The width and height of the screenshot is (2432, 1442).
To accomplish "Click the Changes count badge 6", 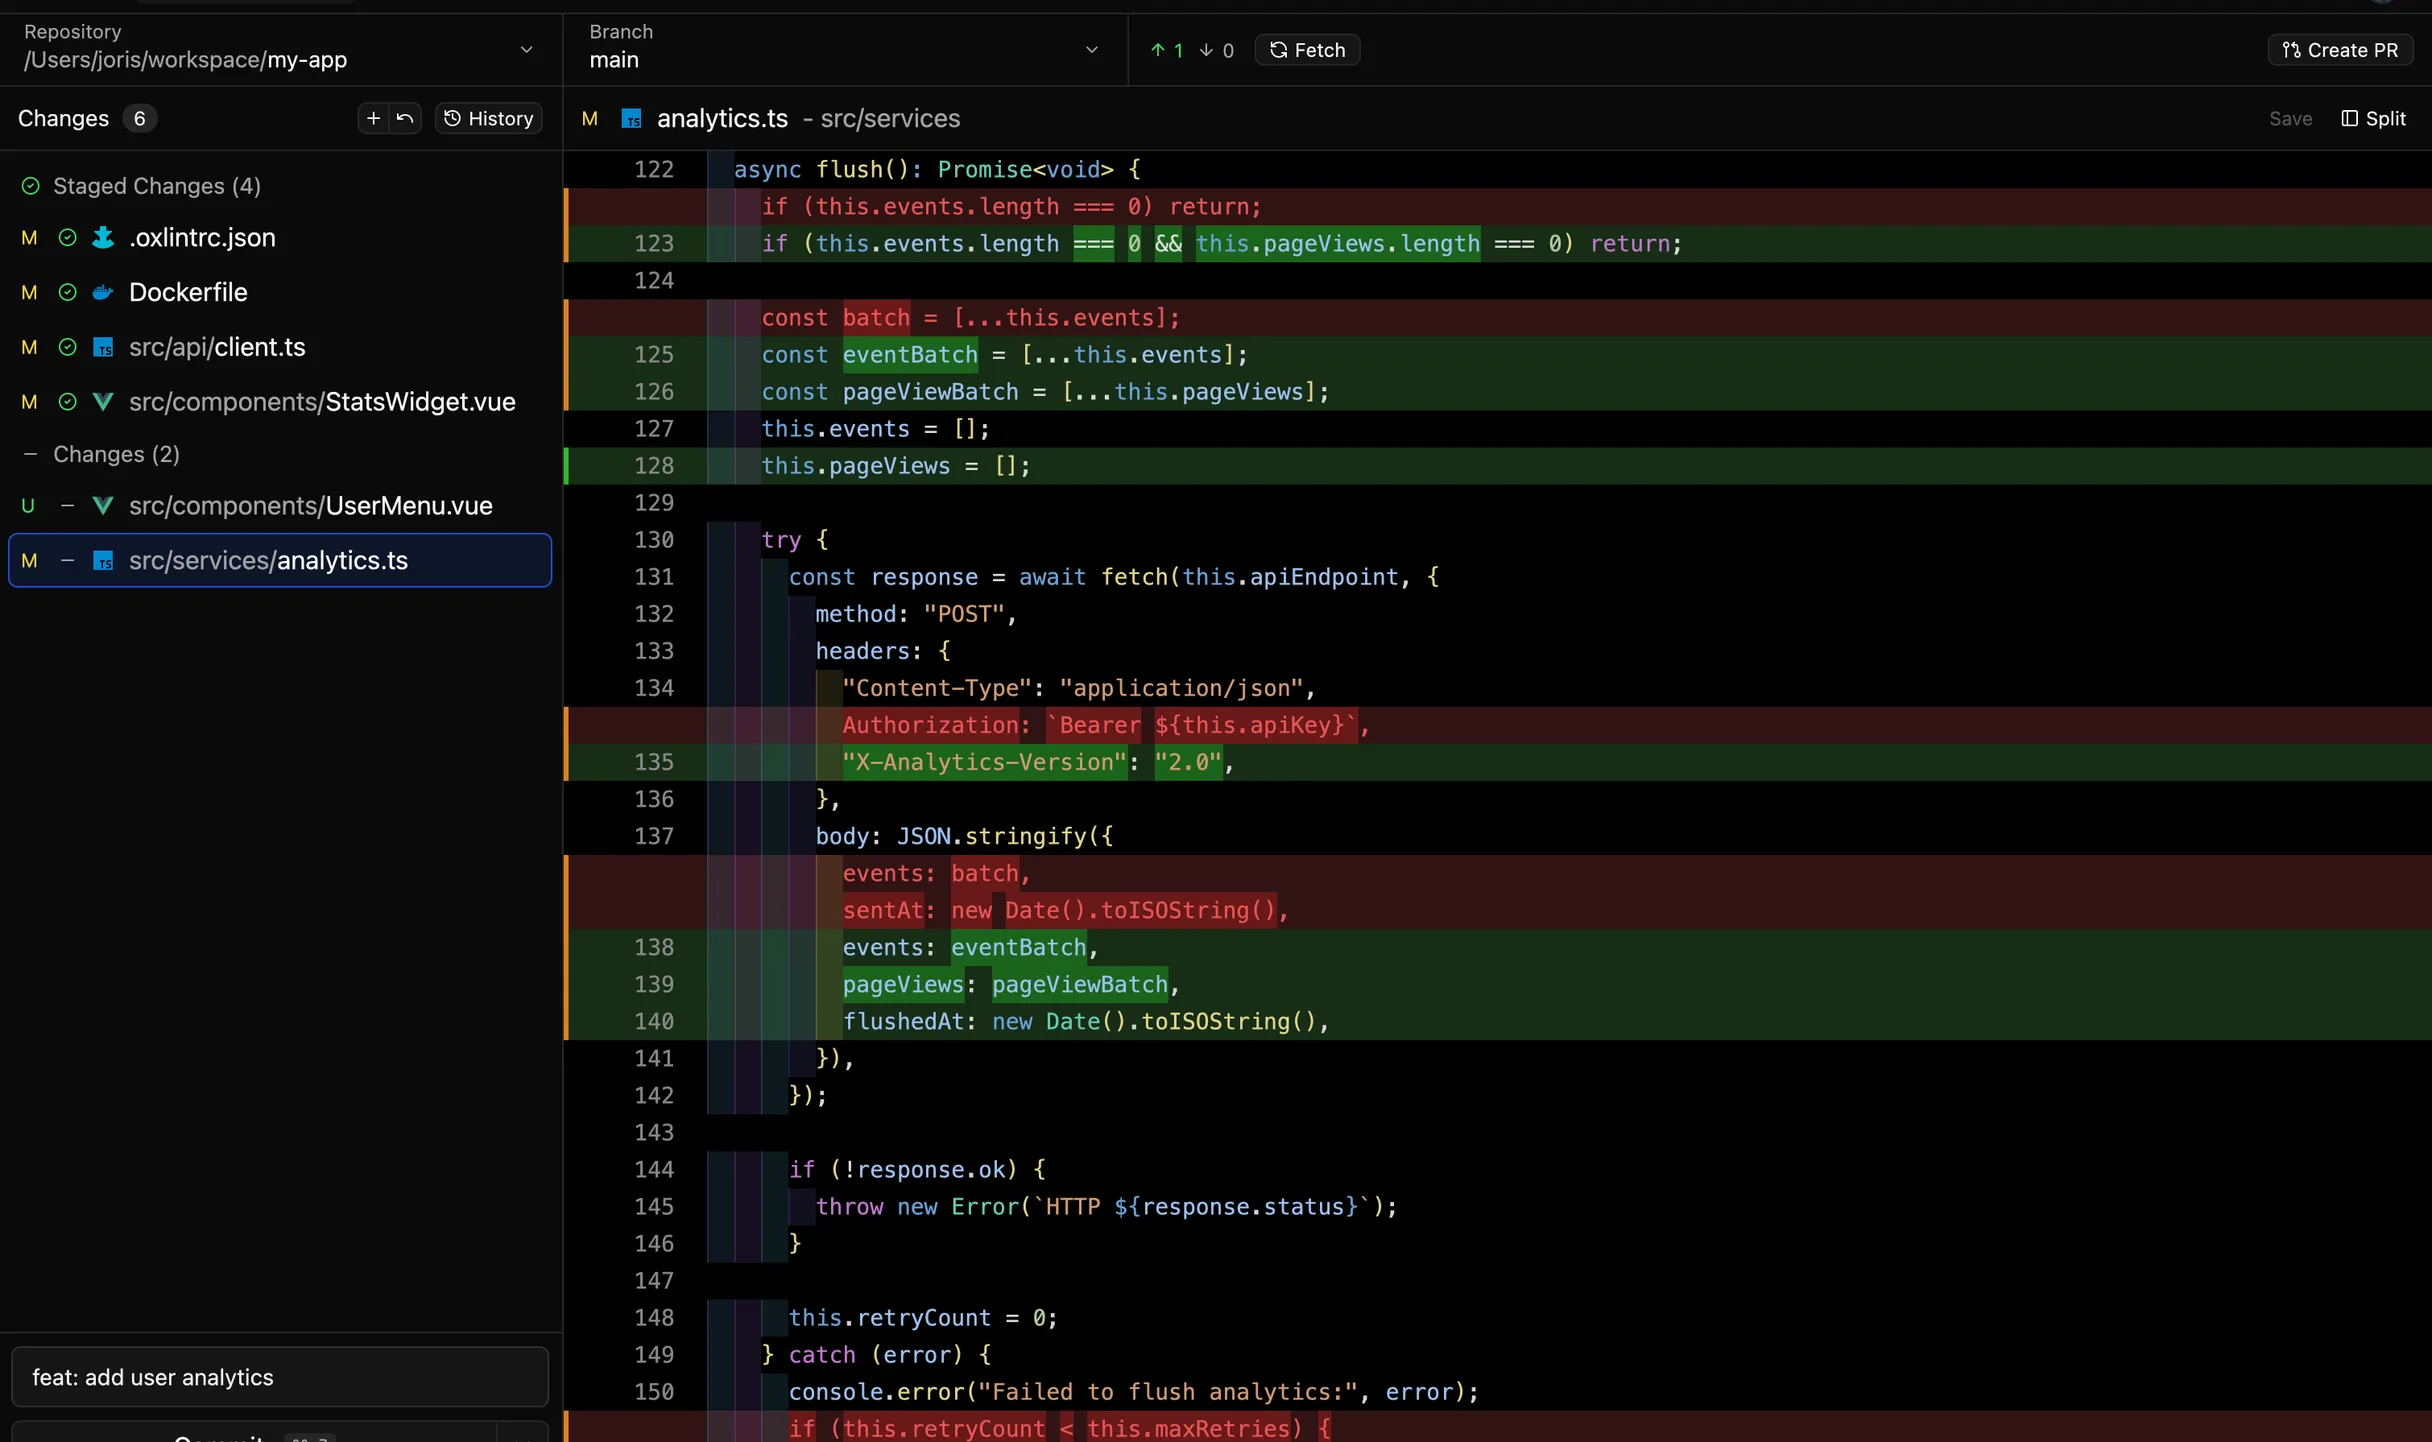I will click(x=140, y=118).
